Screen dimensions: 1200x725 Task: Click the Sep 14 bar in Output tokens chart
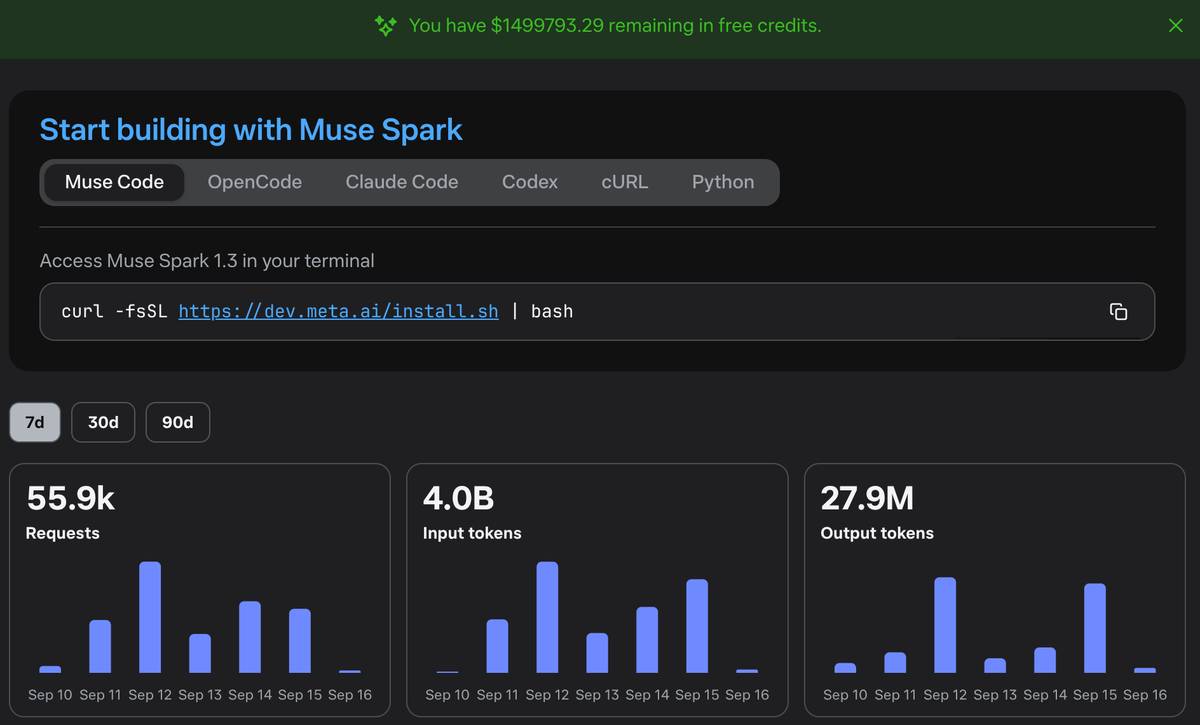[x=1045, y=660]
